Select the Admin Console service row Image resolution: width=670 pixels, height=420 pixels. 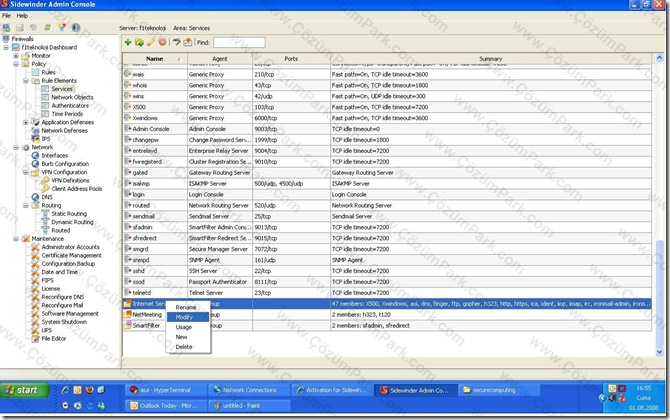[387, 129]
